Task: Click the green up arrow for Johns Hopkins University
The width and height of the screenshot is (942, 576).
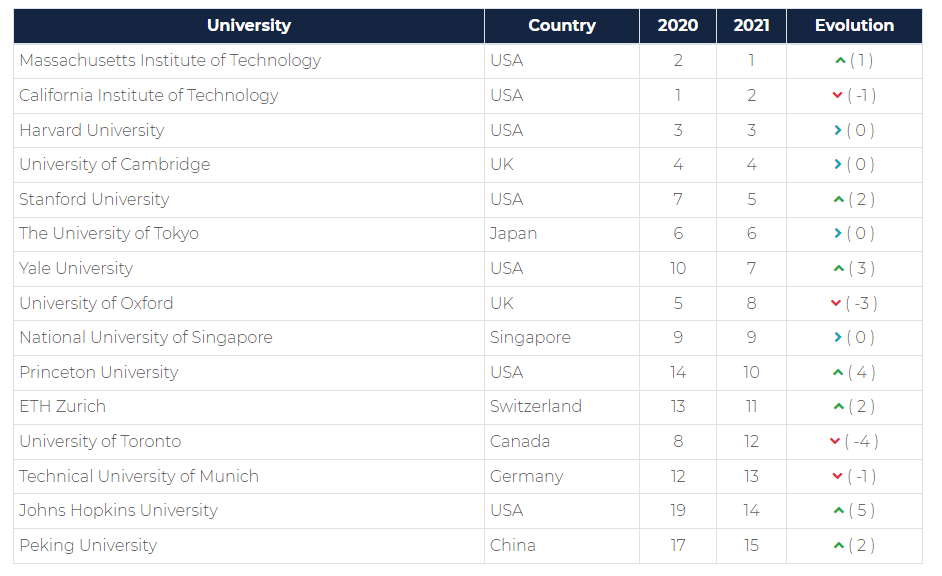Action: [839, 511]
